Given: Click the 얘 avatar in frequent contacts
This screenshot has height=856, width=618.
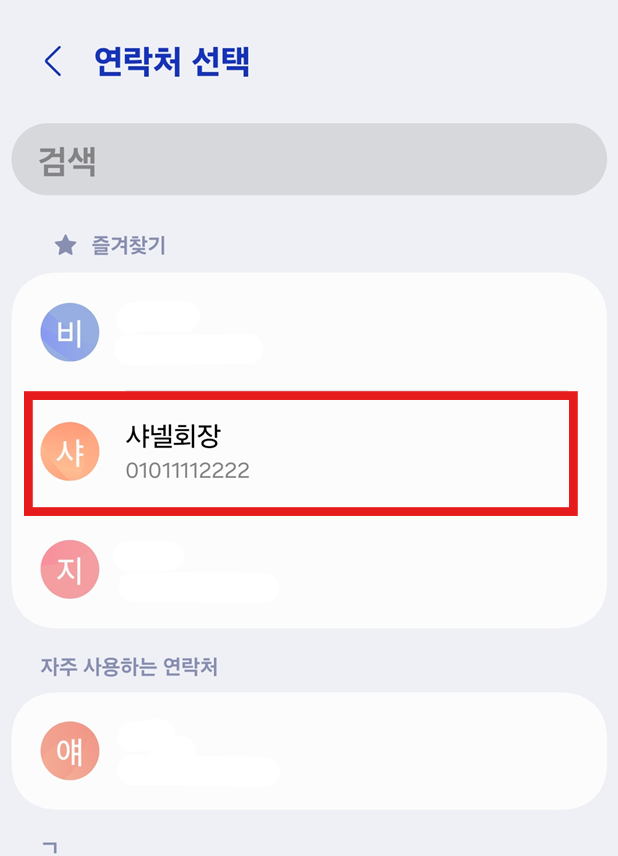Looking at the screenshot, I should (x=69, y=748).
